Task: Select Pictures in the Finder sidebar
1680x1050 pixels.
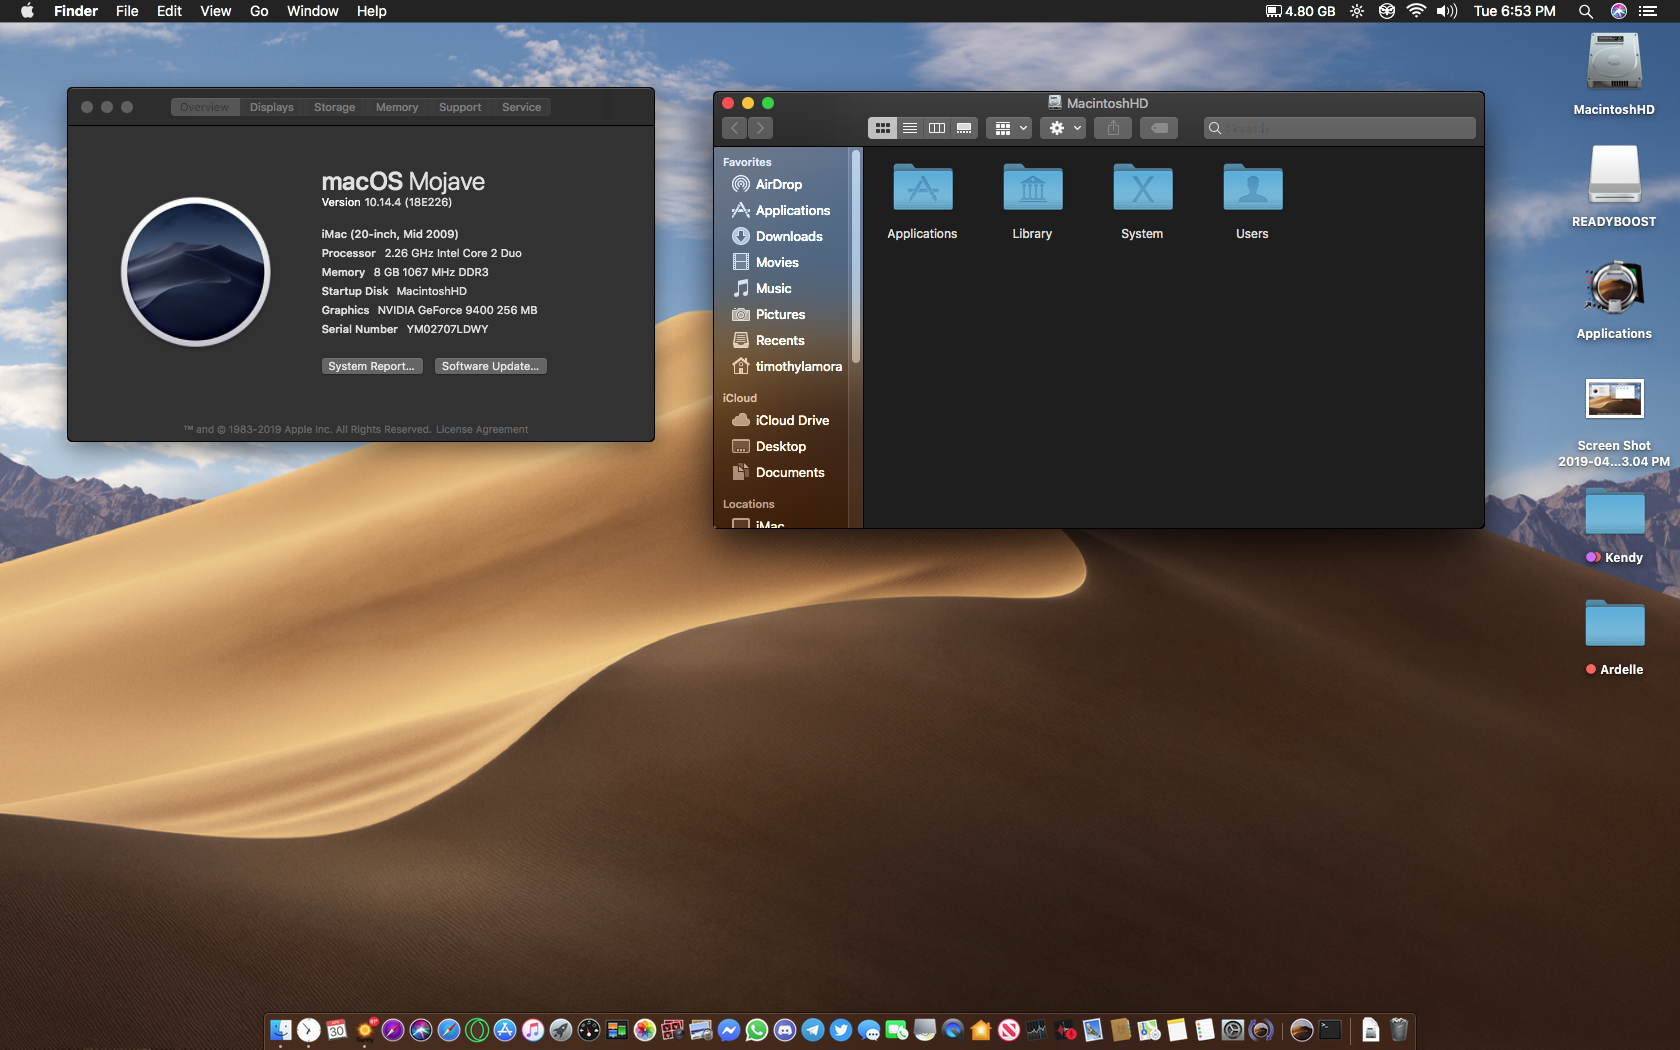Action: tap(780, 314)
